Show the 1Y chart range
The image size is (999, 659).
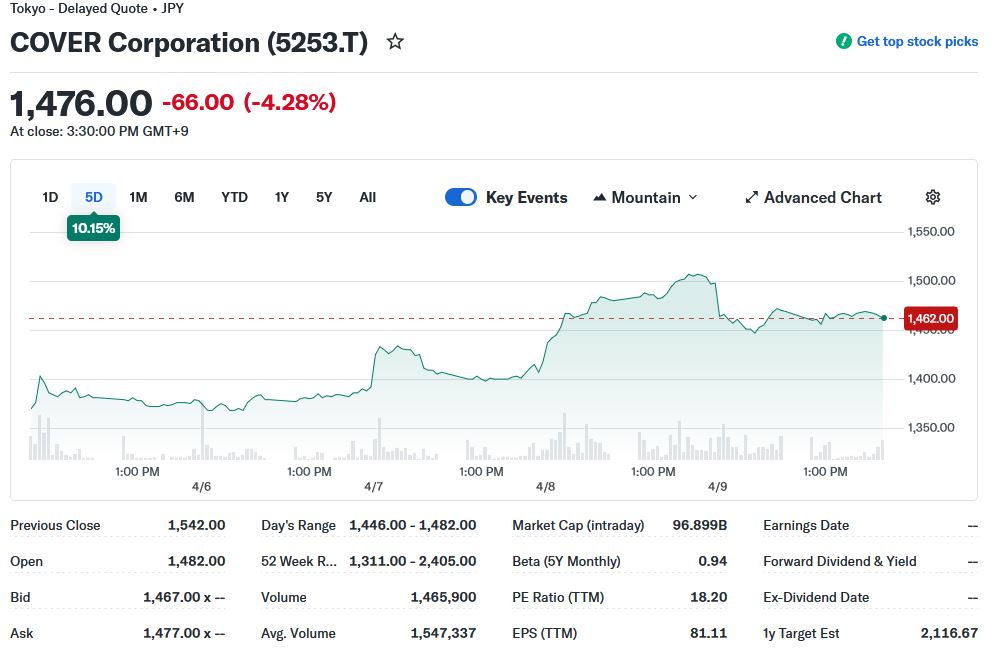(282, 198)
